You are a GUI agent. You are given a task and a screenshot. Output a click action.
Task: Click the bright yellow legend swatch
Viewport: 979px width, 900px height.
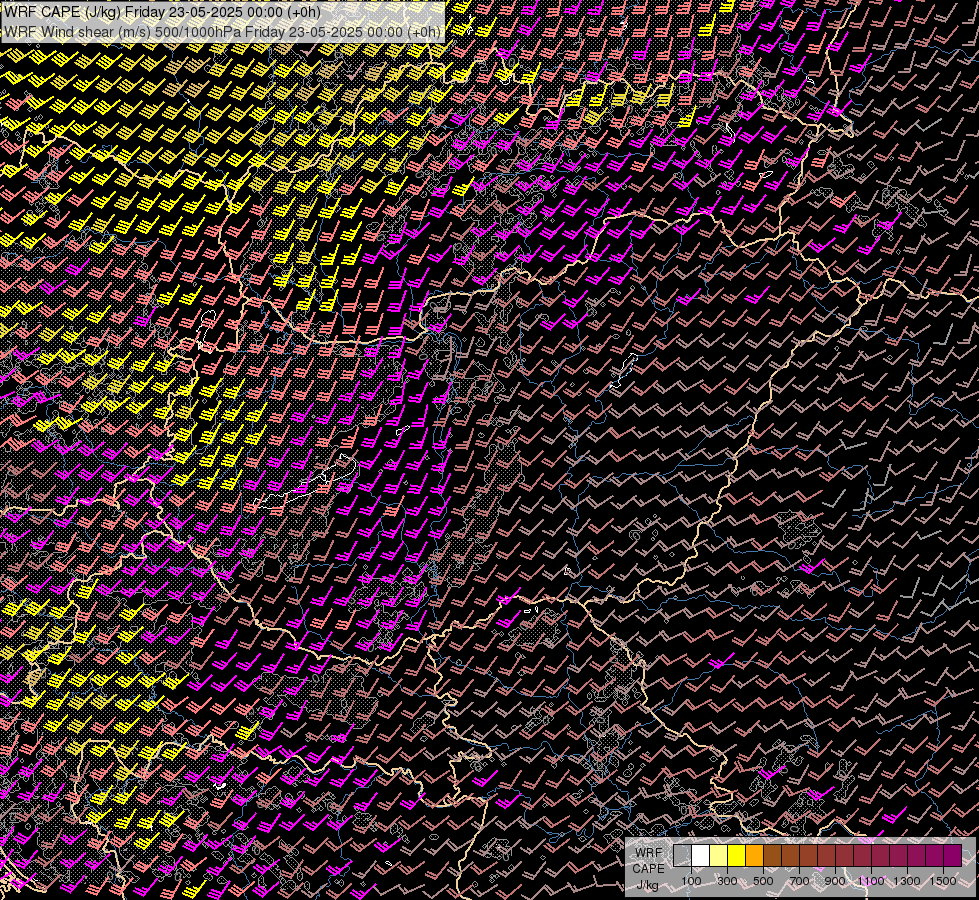[737, 855]
